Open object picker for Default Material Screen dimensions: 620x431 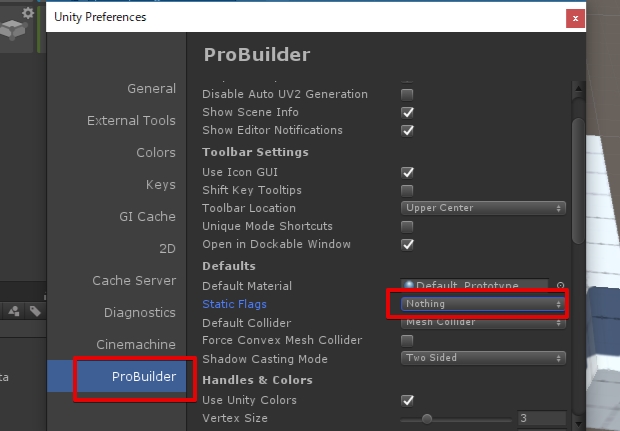[560, 285]
